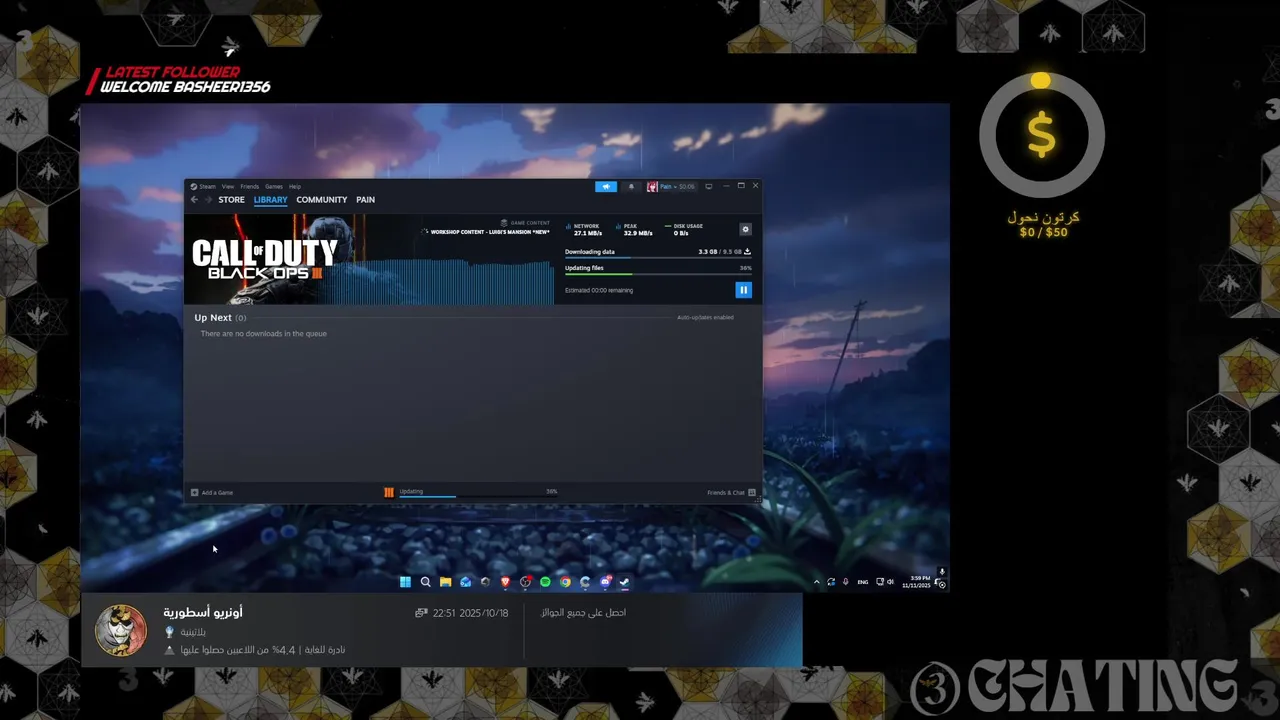Click the forward navigation arrow in Steam
The height and width of the screenshot is (720, 1280).
[208, 200]
